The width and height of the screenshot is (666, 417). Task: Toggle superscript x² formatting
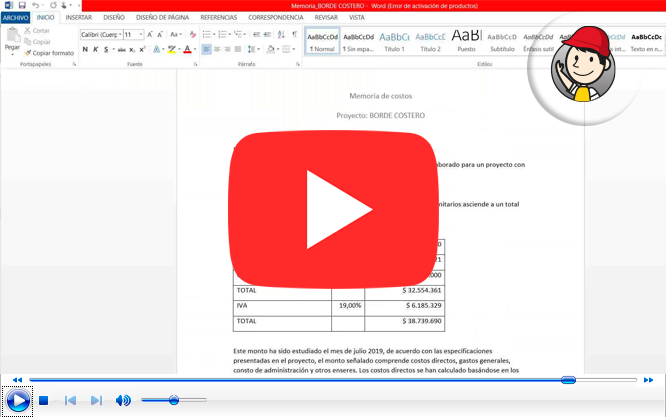142,50
